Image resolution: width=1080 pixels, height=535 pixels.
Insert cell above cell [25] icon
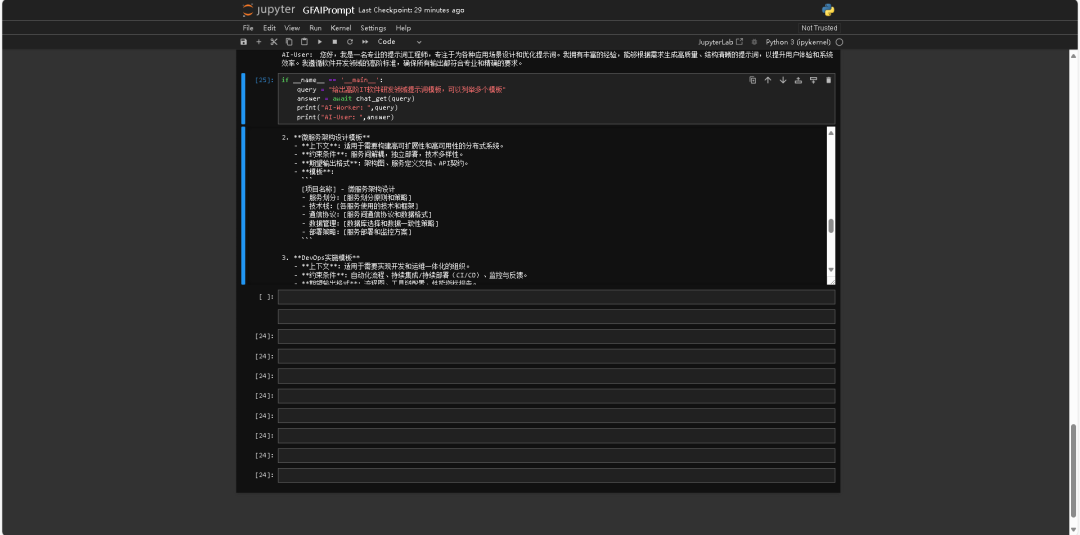point(798,81)
